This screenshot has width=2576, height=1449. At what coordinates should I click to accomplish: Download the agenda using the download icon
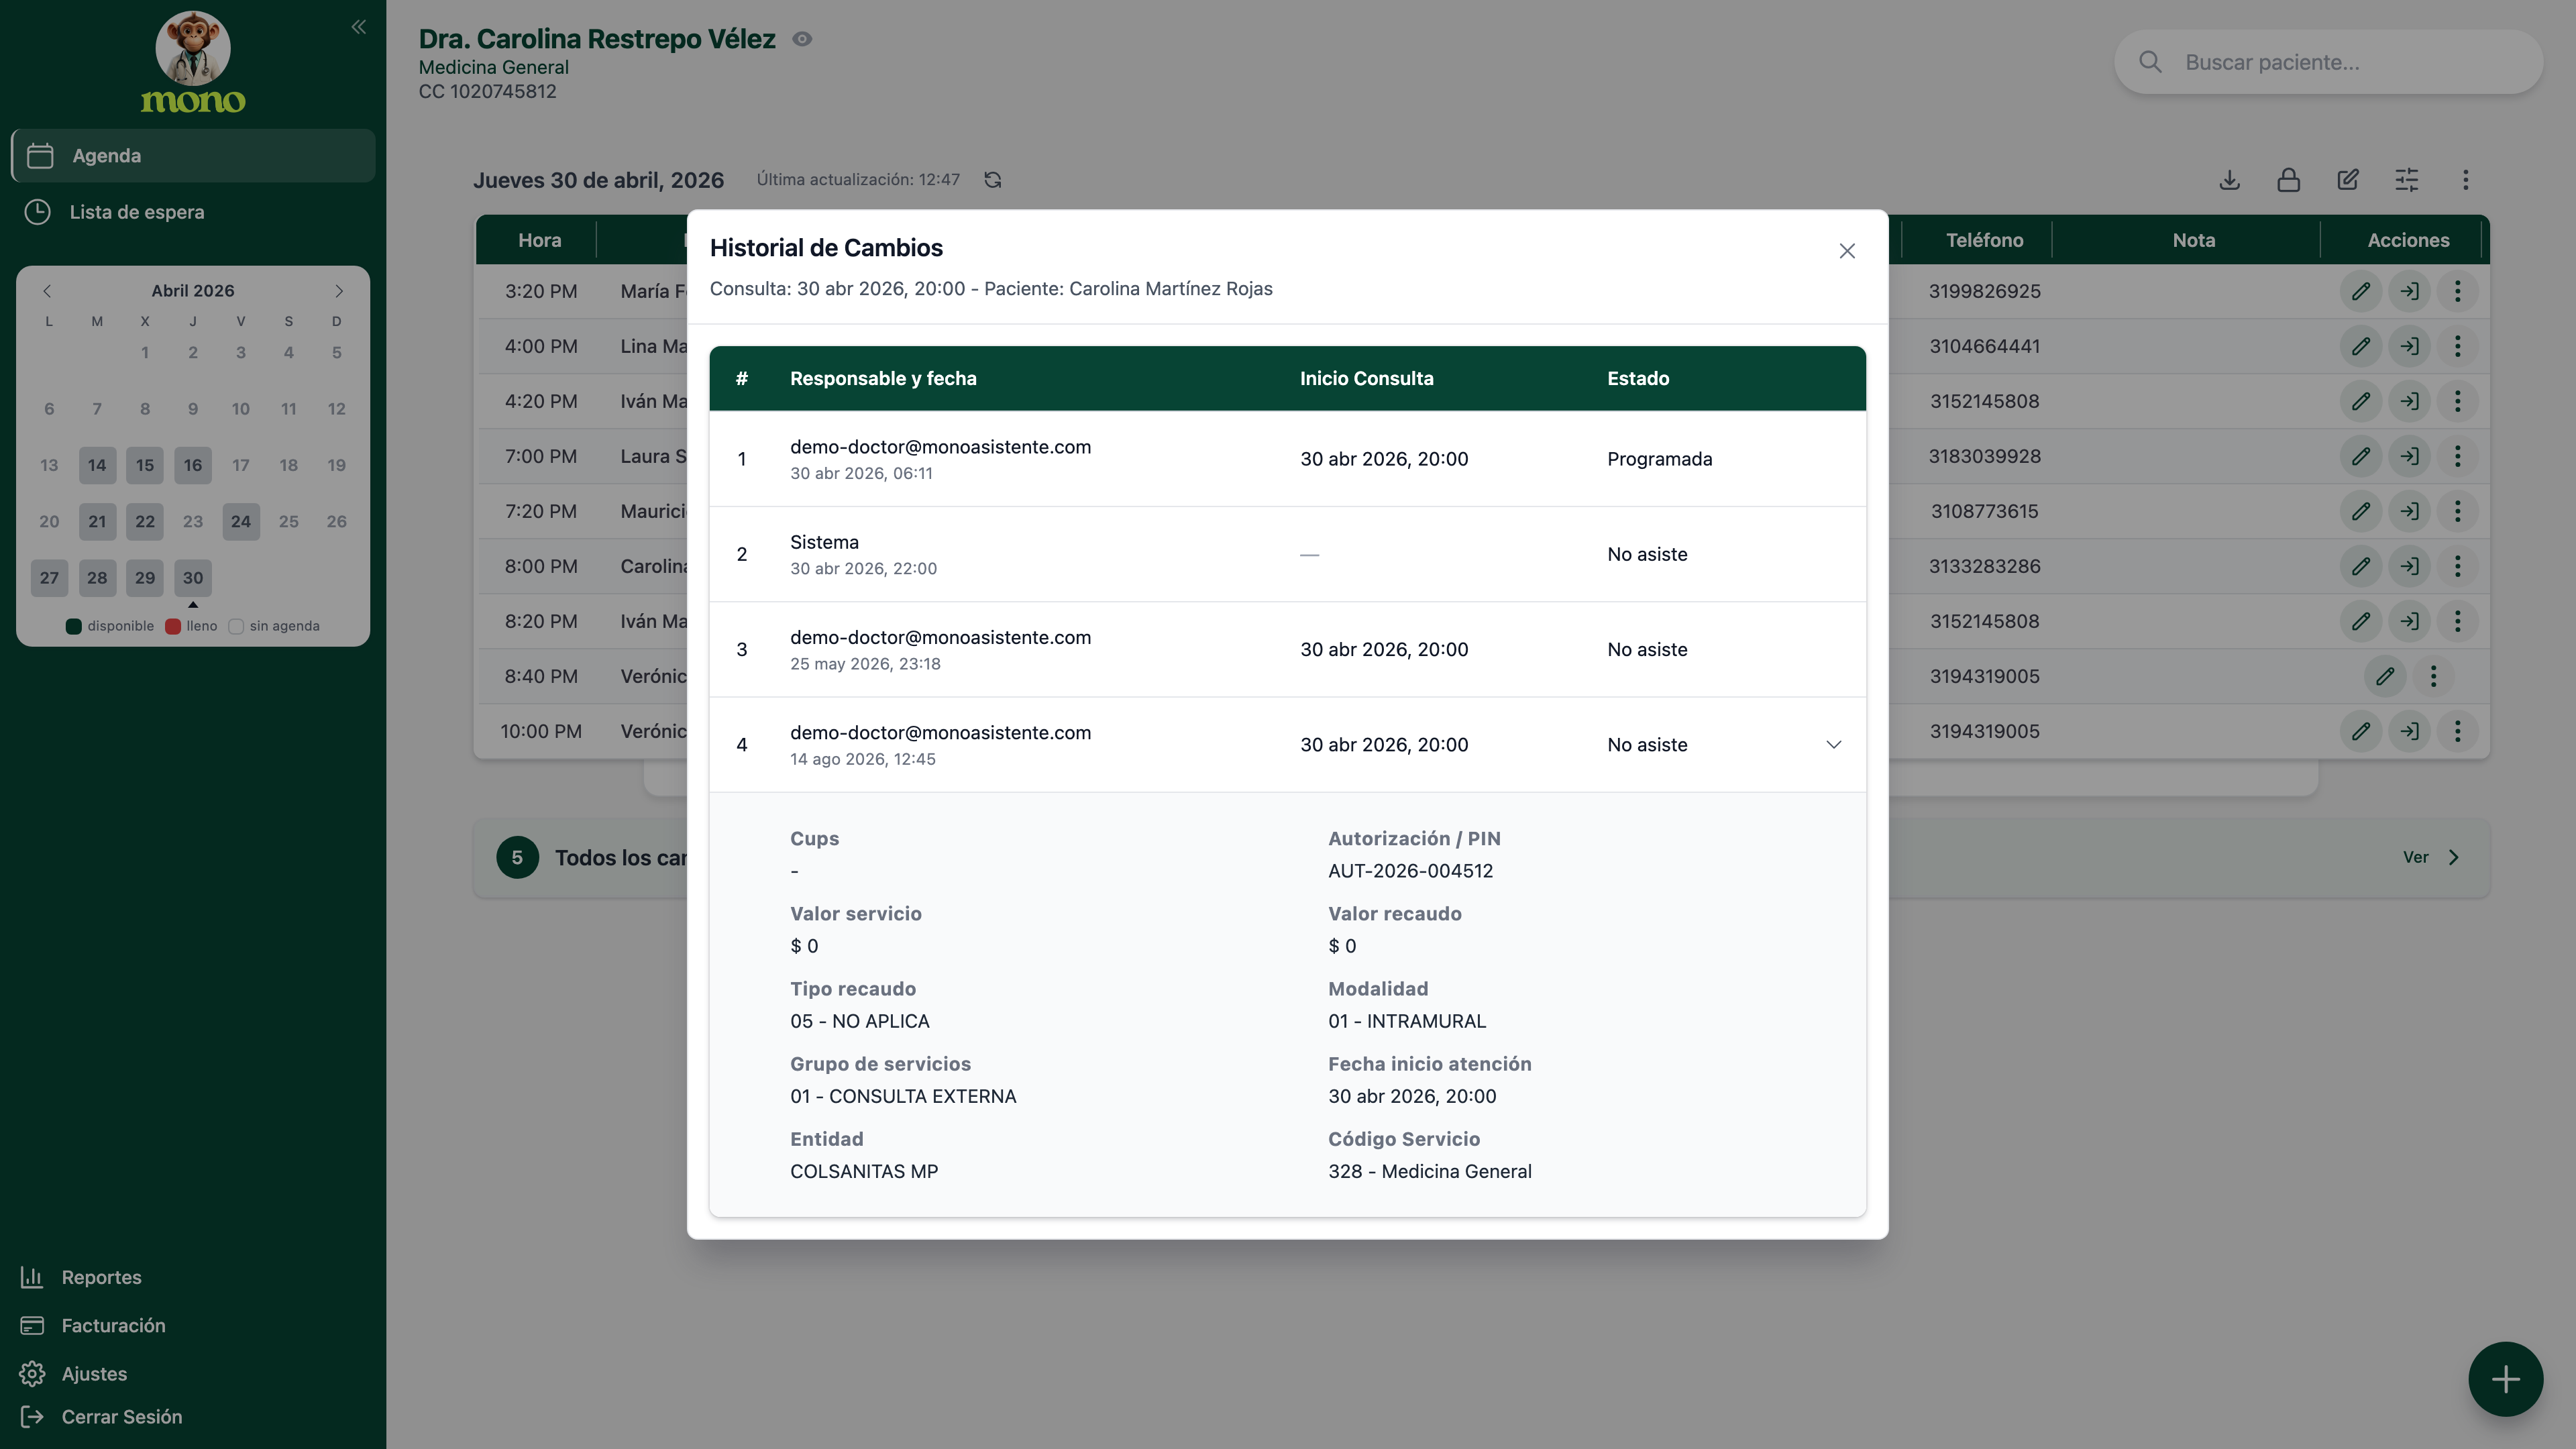(2229, 180)
